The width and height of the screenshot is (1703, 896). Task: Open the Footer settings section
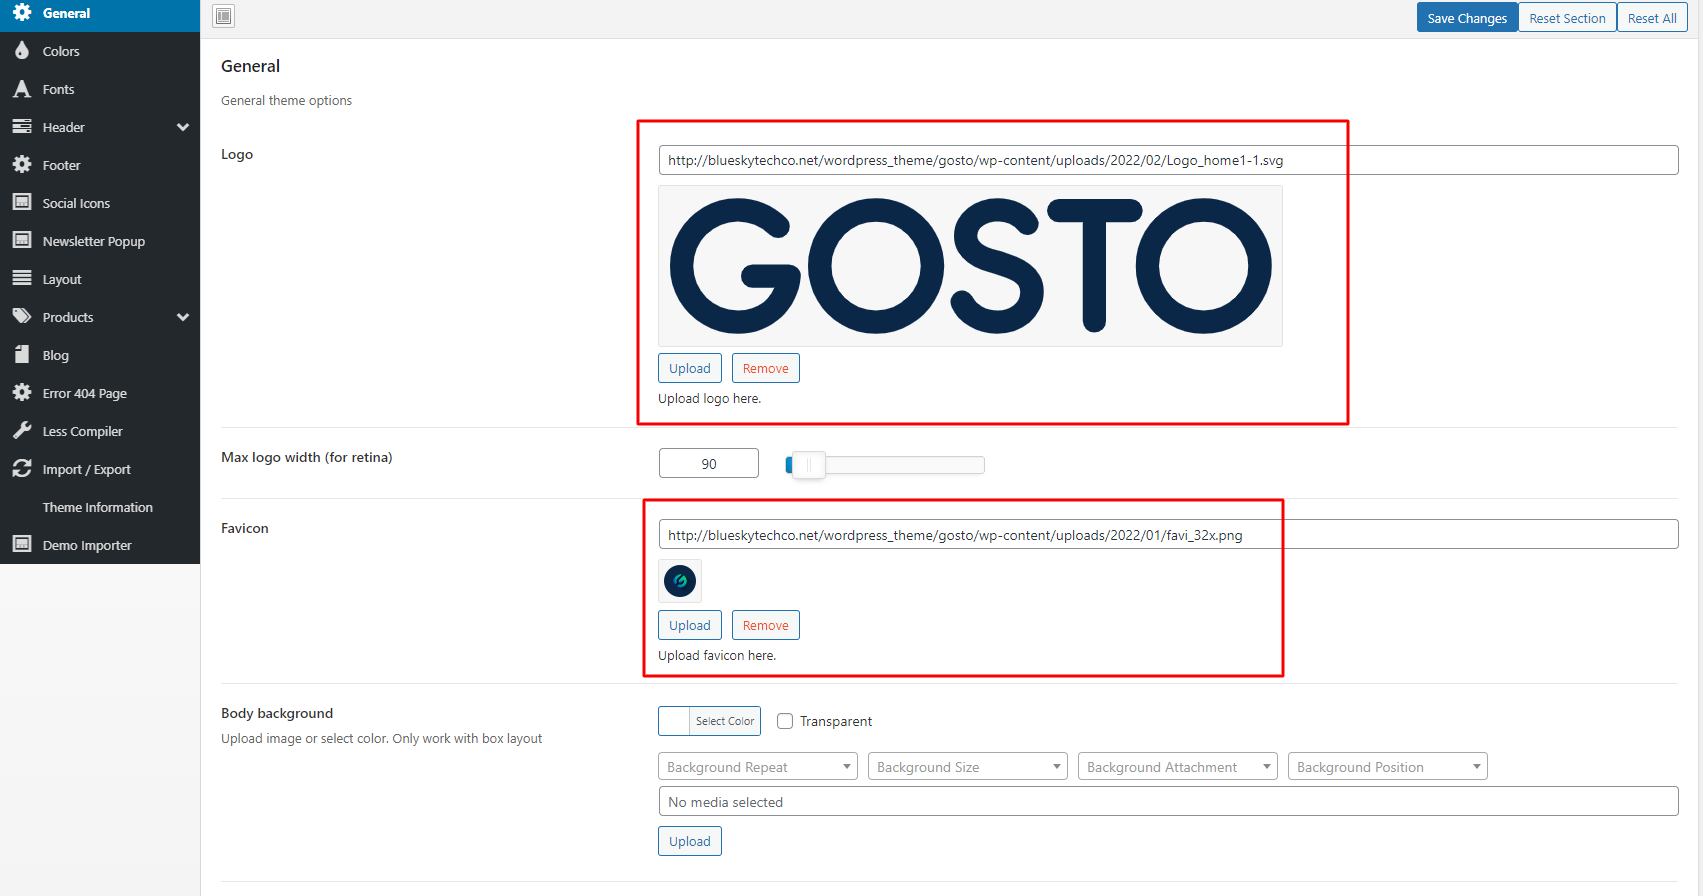point(100,165)
